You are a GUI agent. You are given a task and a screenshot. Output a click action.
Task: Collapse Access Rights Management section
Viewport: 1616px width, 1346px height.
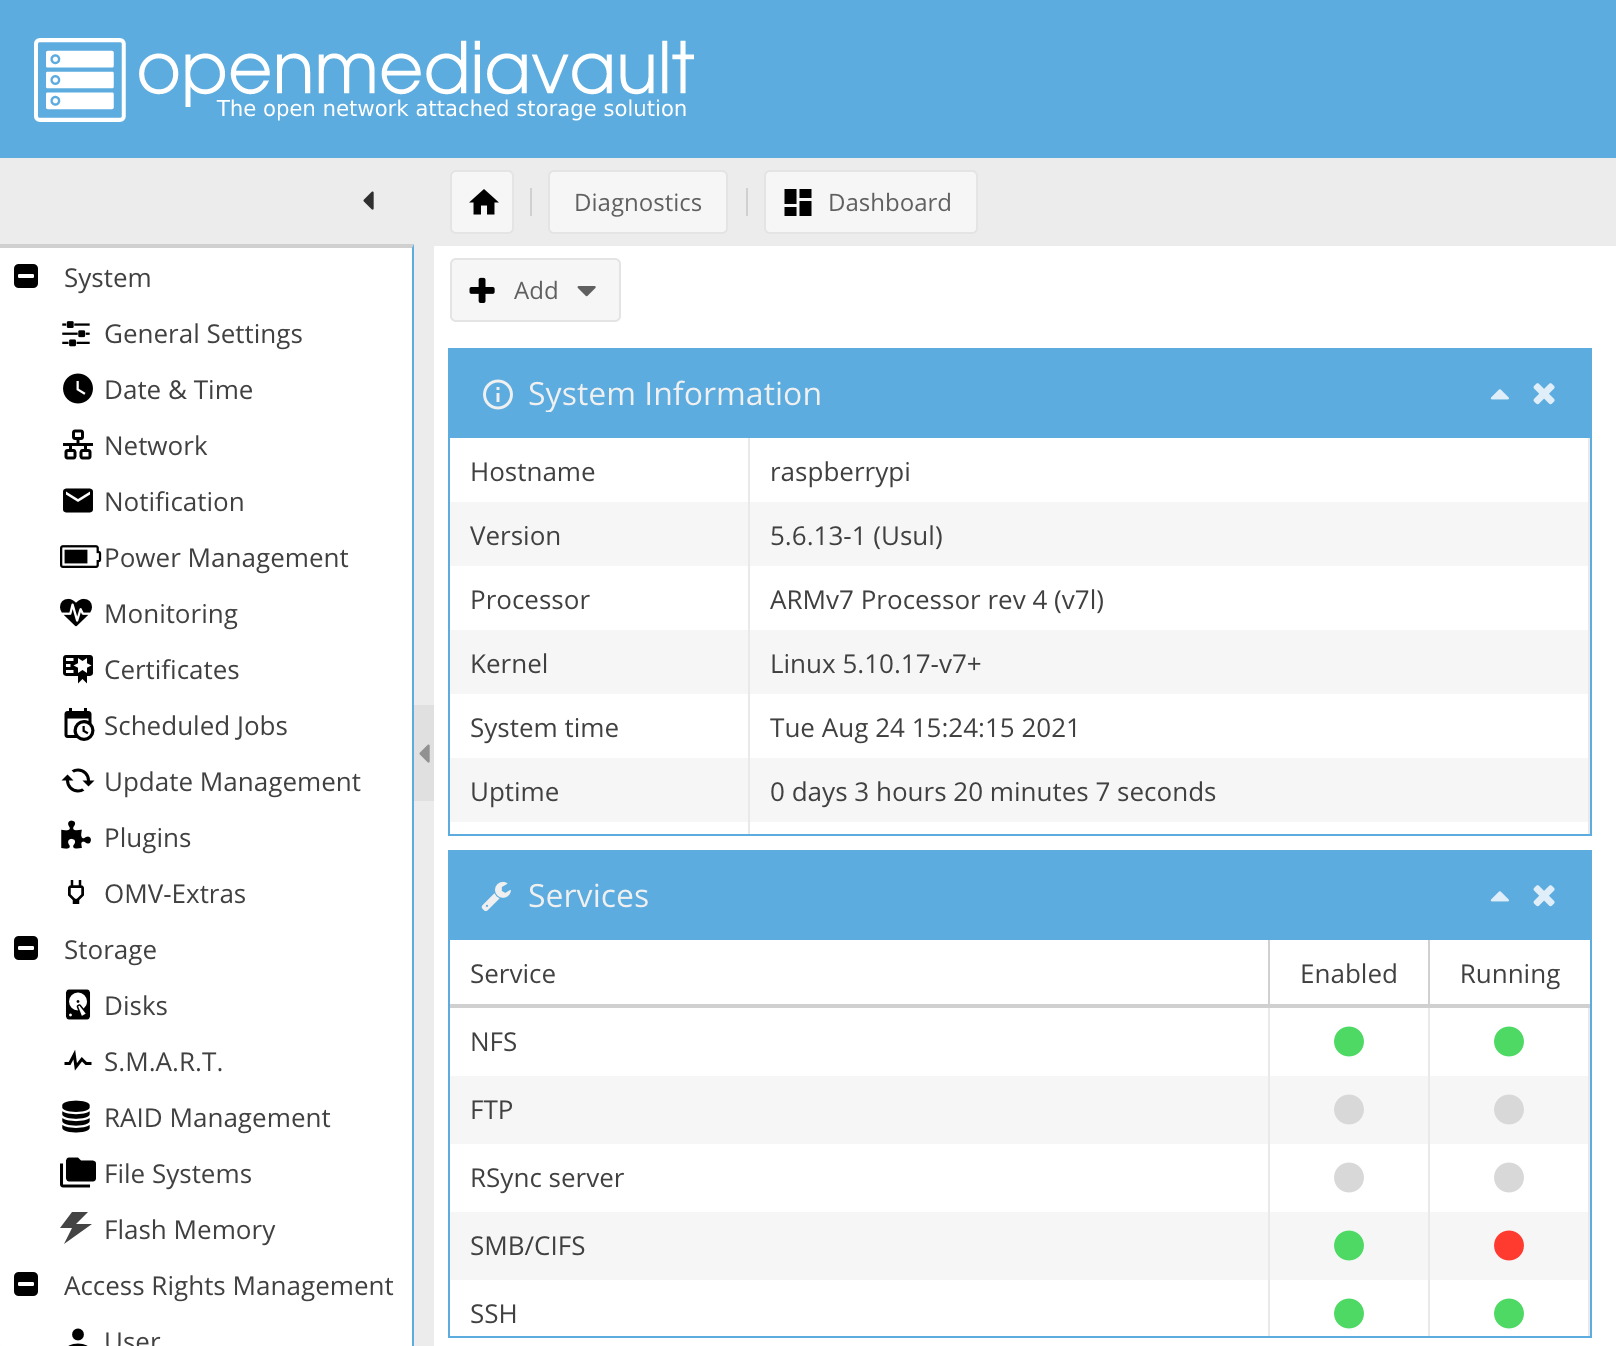(x=26, y=1284)
